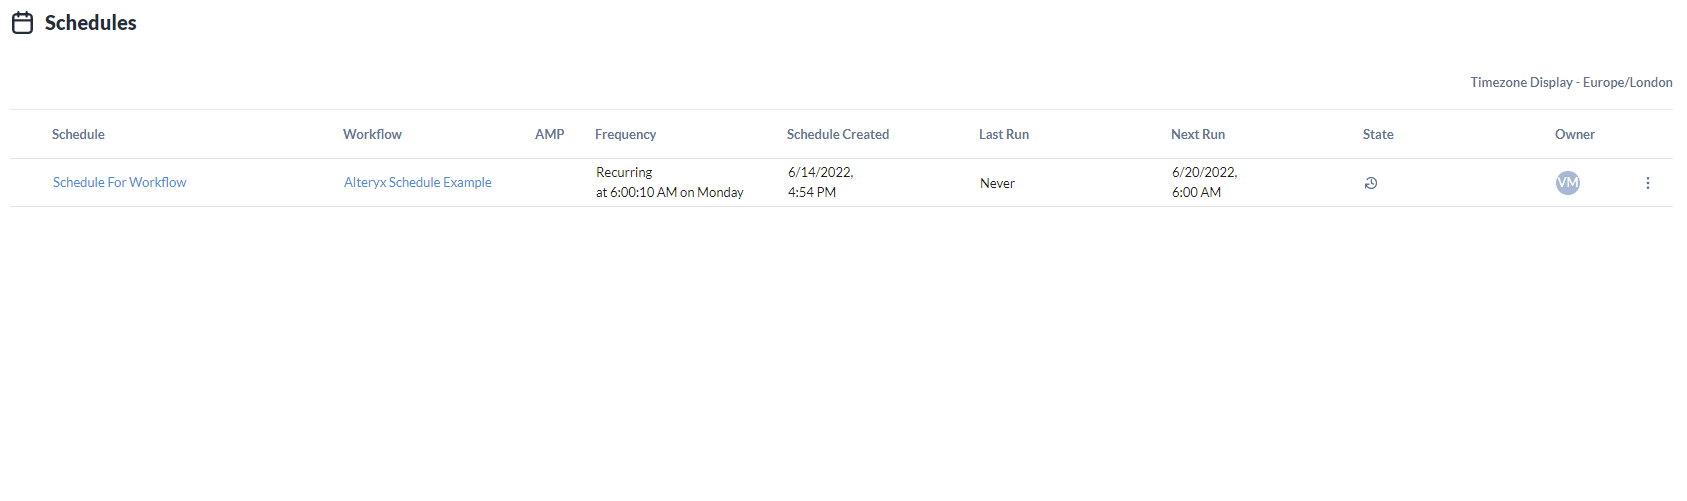Sort by the Last Run column

(1003, 134)
